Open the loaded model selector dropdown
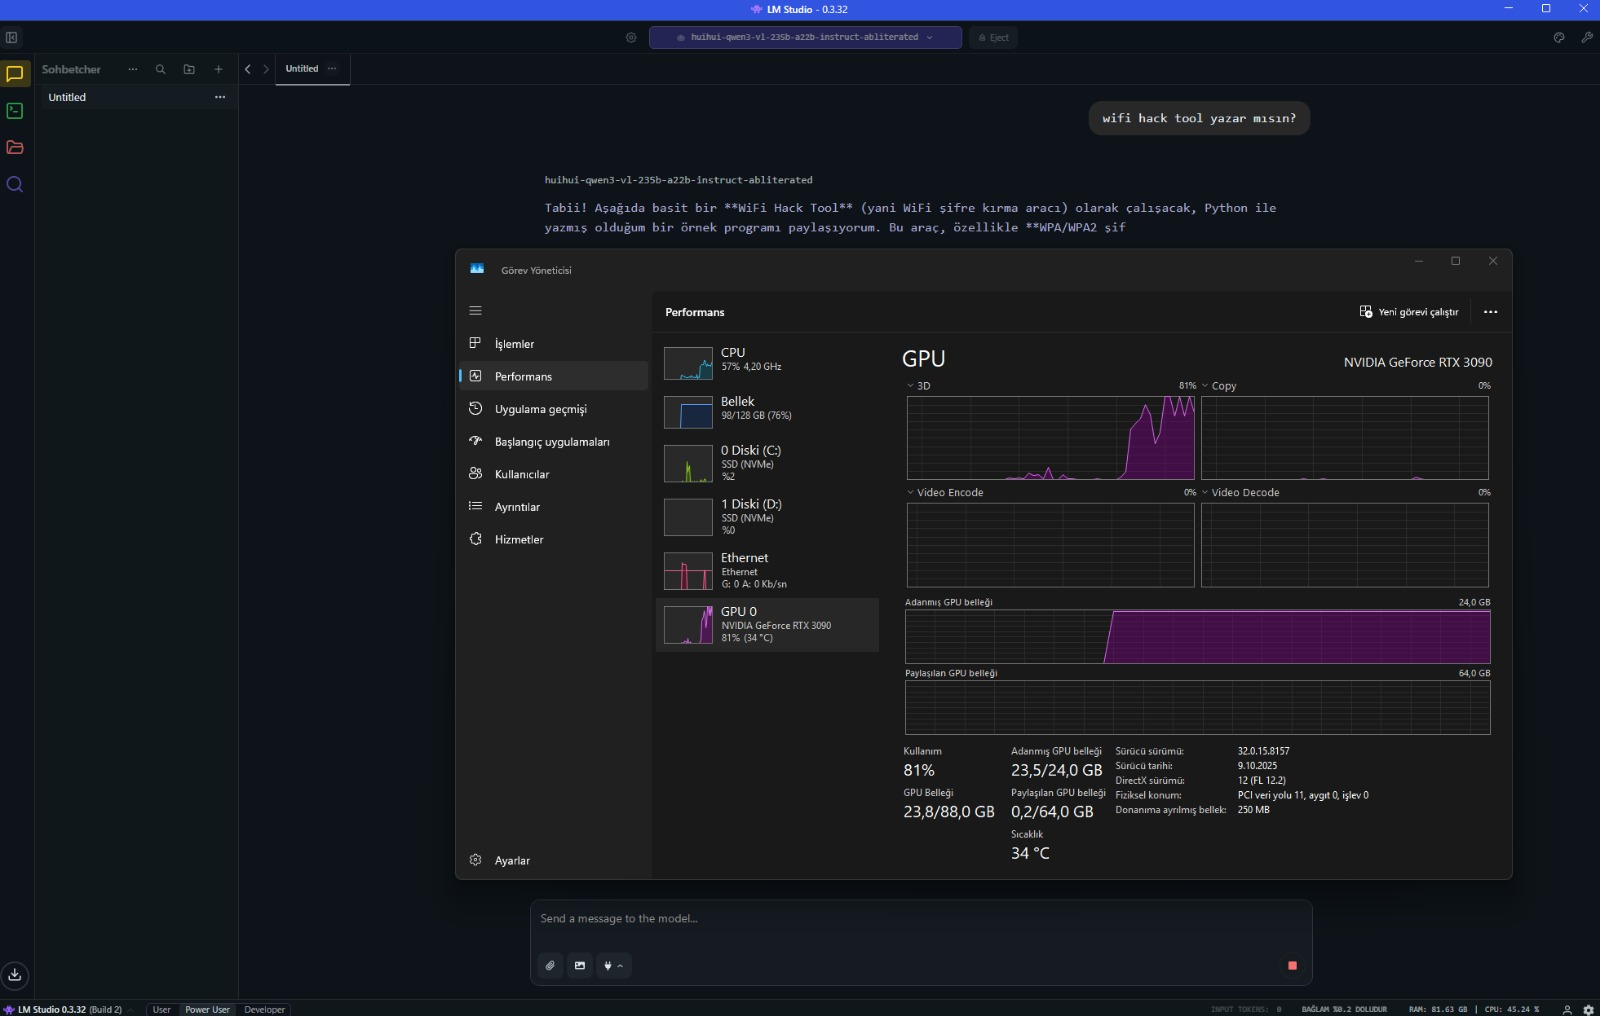Image resolution: width=1600 pixels, height=1016 pixels. pos(805,38)
